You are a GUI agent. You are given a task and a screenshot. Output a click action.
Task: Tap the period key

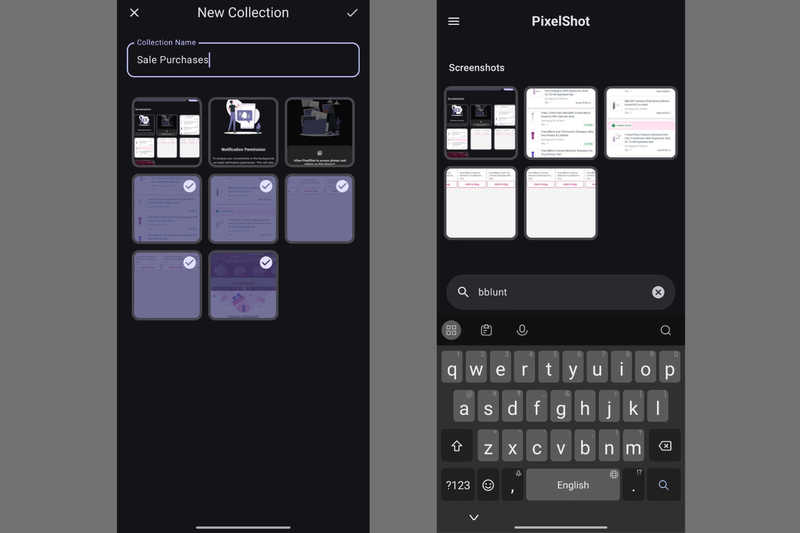633,485
